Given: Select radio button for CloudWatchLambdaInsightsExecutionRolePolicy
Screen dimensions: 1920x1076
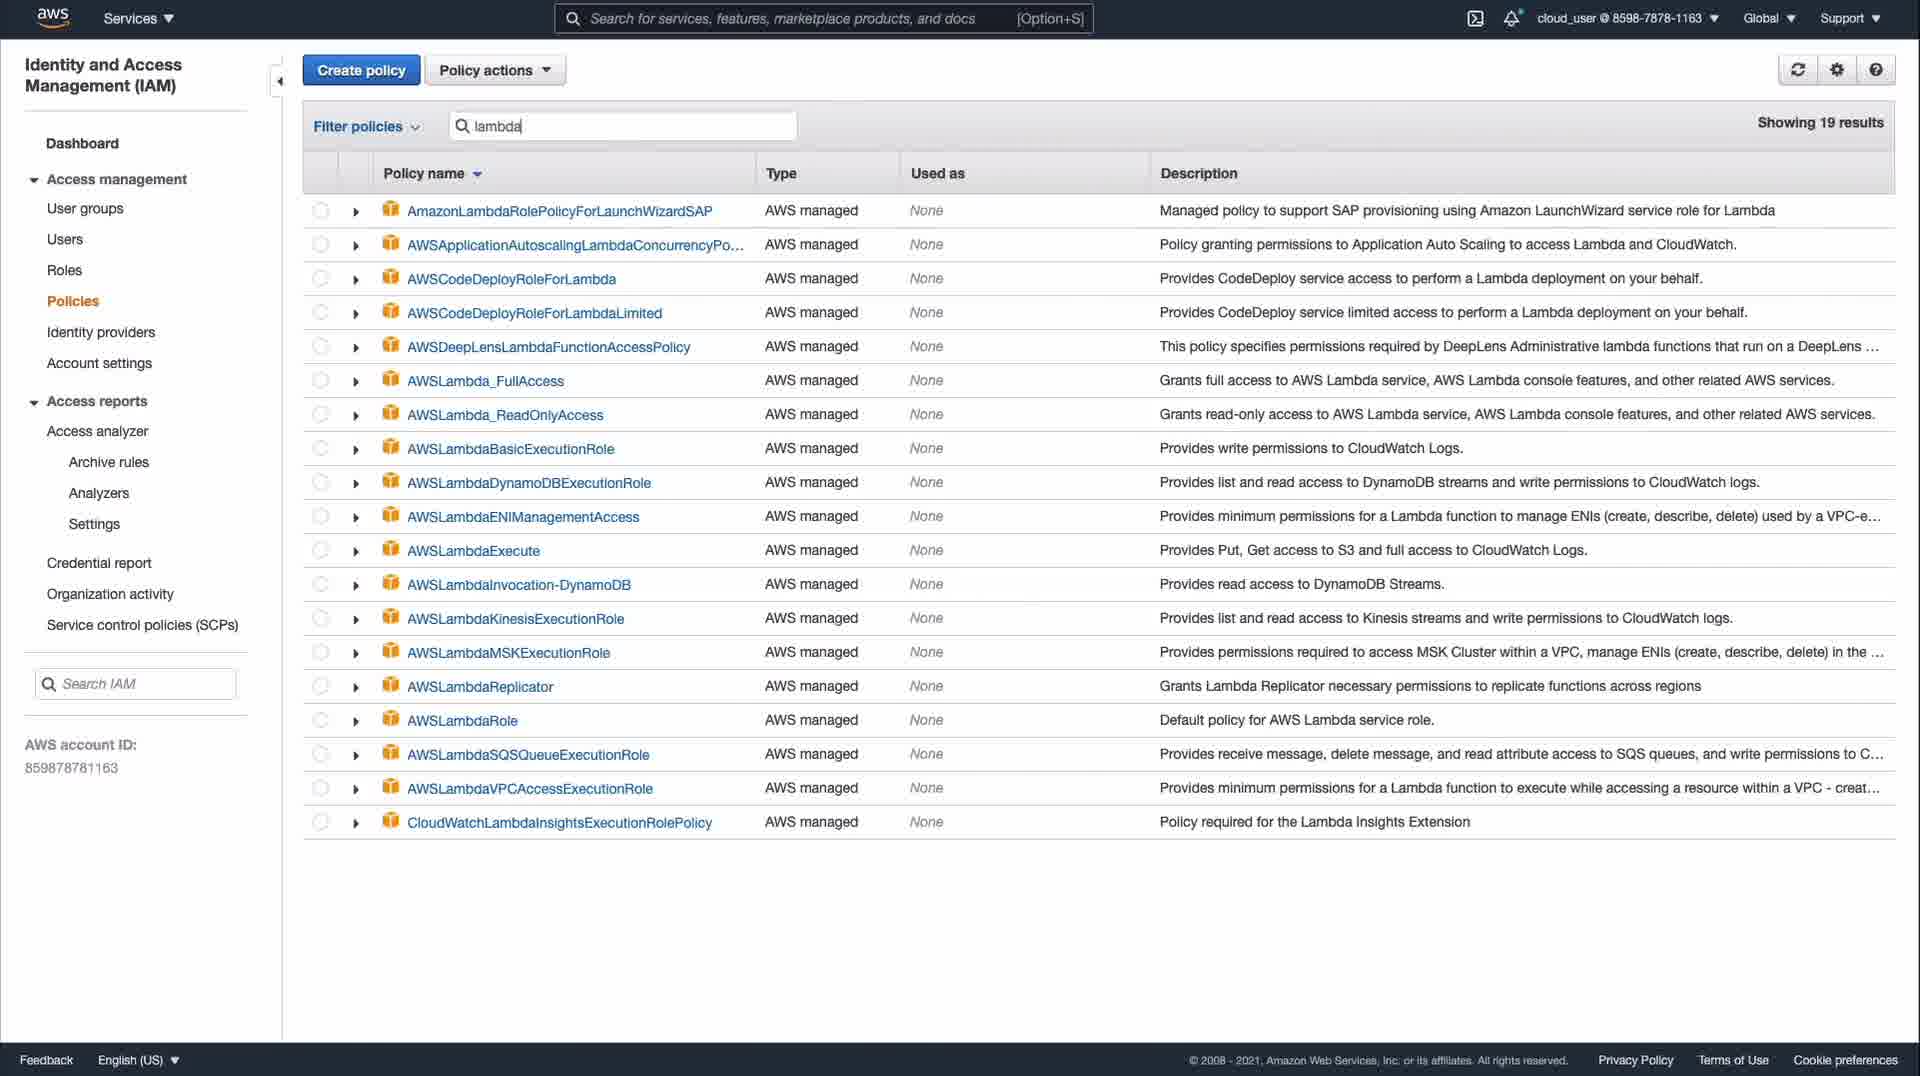Looking at the screenshot, I should coord(320,823).
